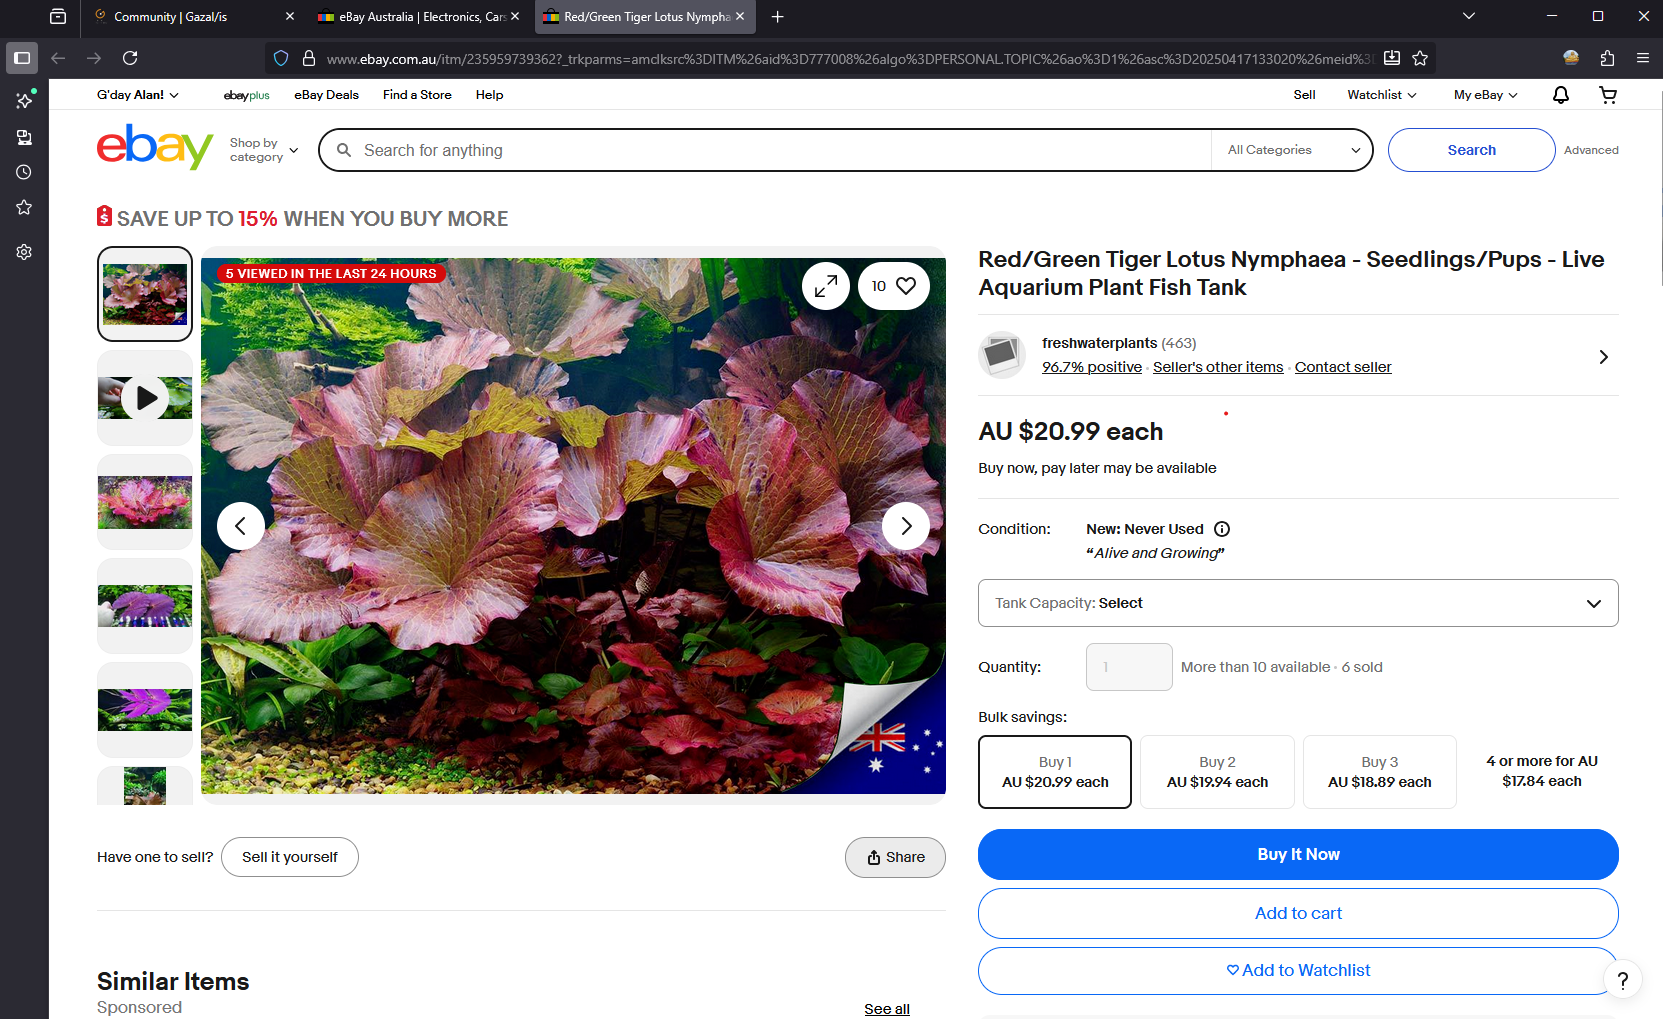
Task: Select the Buy 2 bulk savings option
Action: pyautogui.click(x=1217, y=772)
